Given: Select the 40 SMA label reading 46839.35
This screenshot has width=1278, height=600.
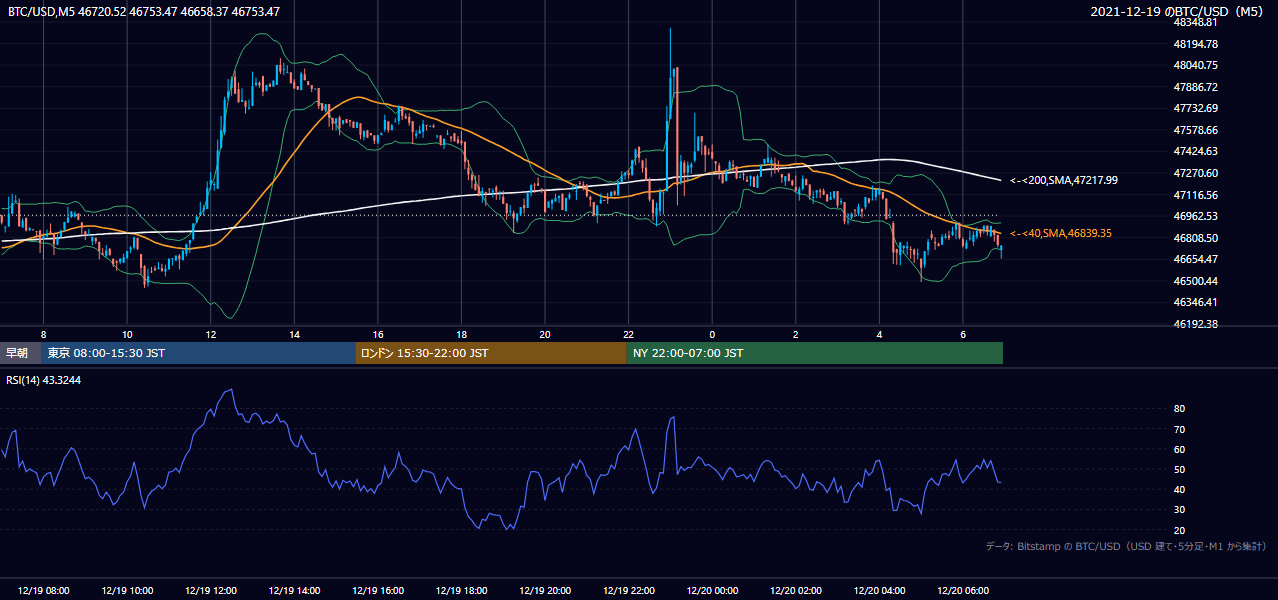Looking at the screenshot, I should click(1062, 233).
